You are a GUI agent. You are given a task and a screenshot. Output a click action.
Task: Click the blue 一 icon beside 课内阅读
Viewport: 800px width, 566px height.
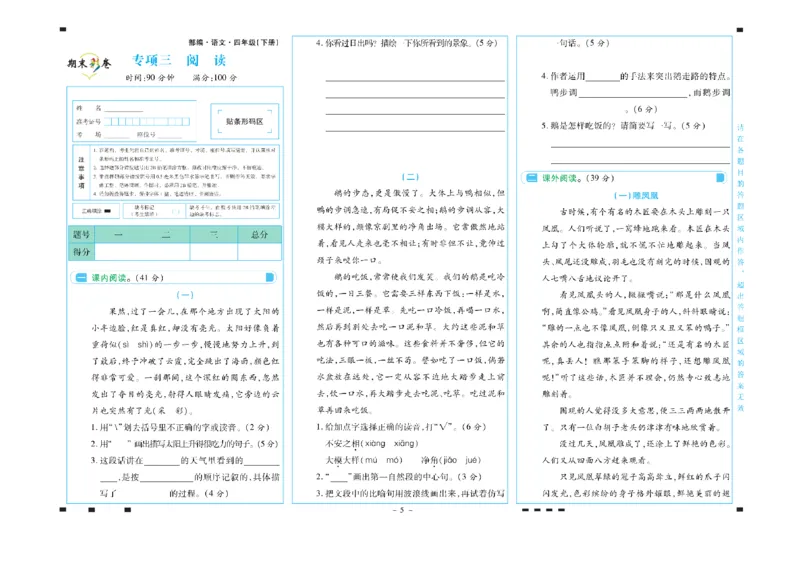(81, 278)
